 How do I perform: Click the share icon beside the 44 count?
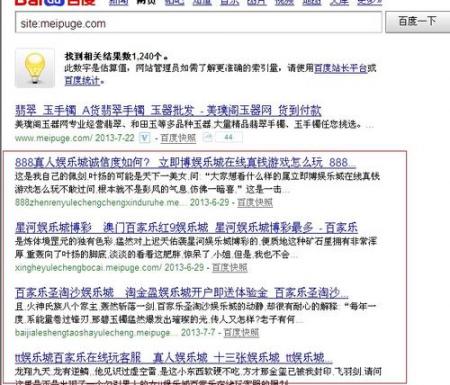point(208,137)
